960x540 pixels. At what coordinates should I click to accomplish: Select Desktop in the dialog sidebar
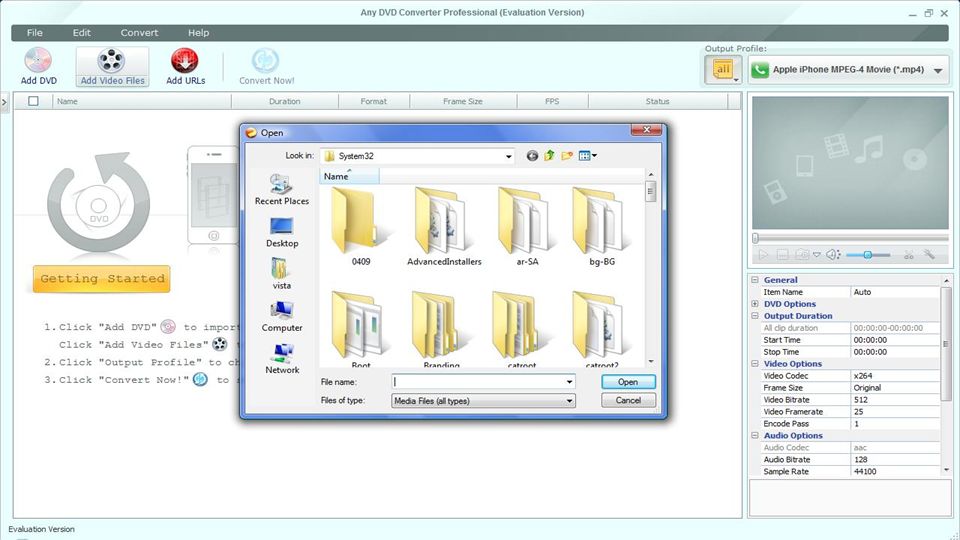(x=282, y=232)
